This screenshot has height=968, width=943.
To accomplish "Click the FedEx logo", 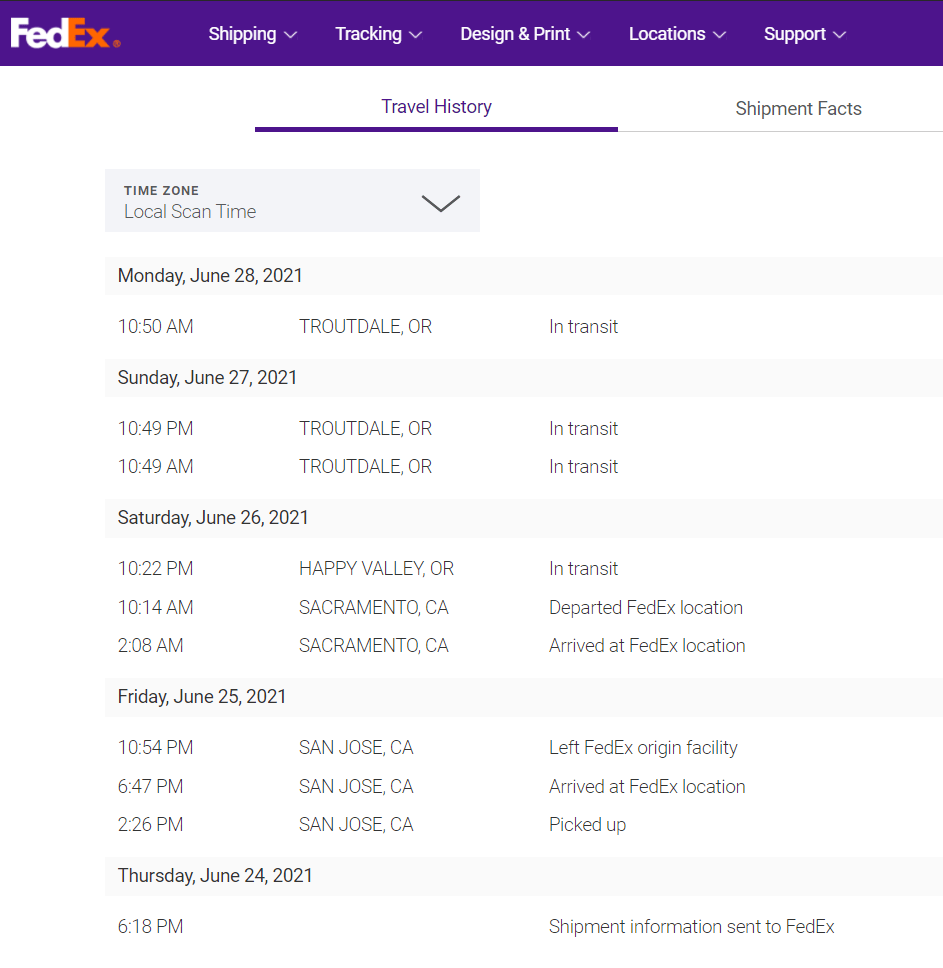I will (65, 34).
